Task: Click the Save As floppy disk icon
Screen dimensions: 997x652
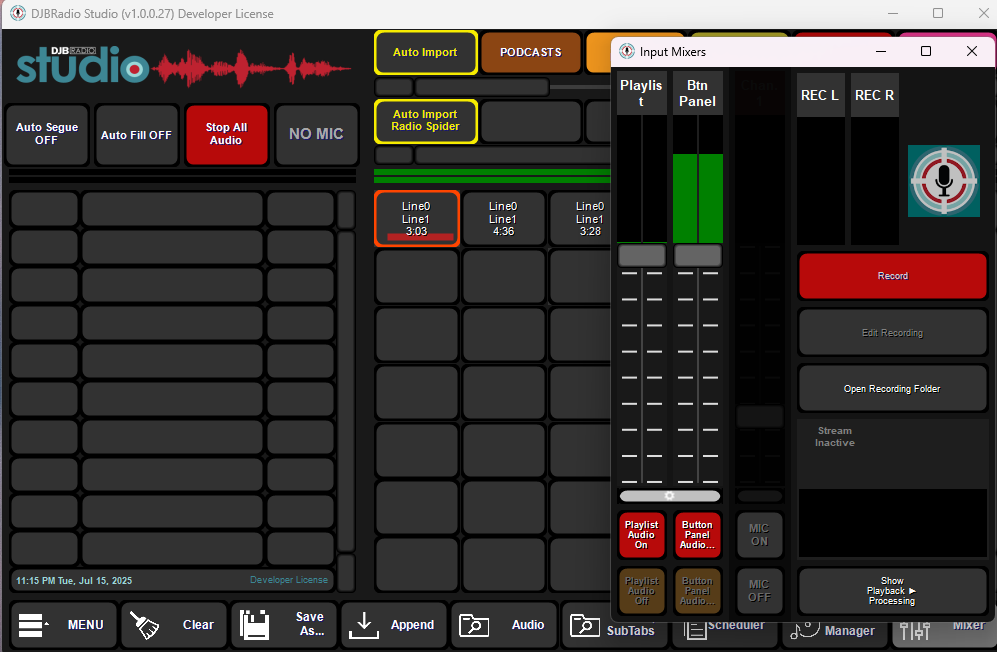Action: (254, 625)
